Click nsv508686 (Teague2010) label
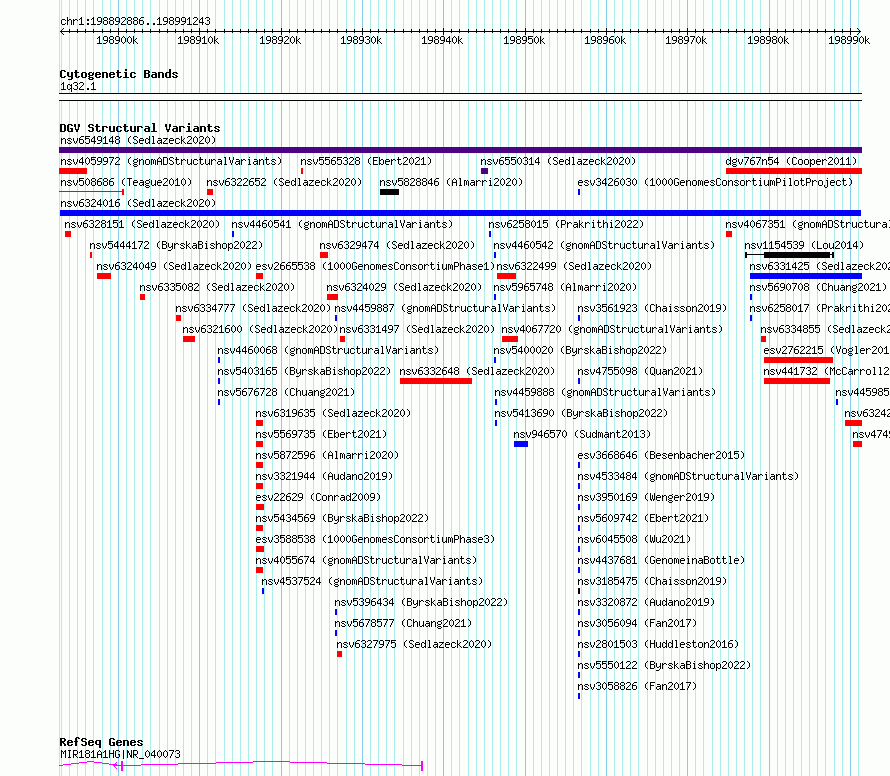The width and height of the screenshot is (890, 776). 126,182
